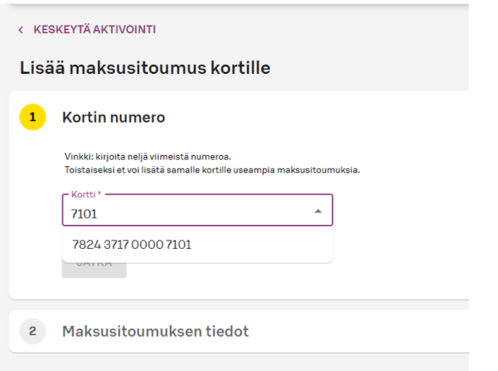Image resolution: width=498 pixels, height=371 pixels.
Task: Open the Keskeytä aktivointi link
Action: [x=94, y=30]
